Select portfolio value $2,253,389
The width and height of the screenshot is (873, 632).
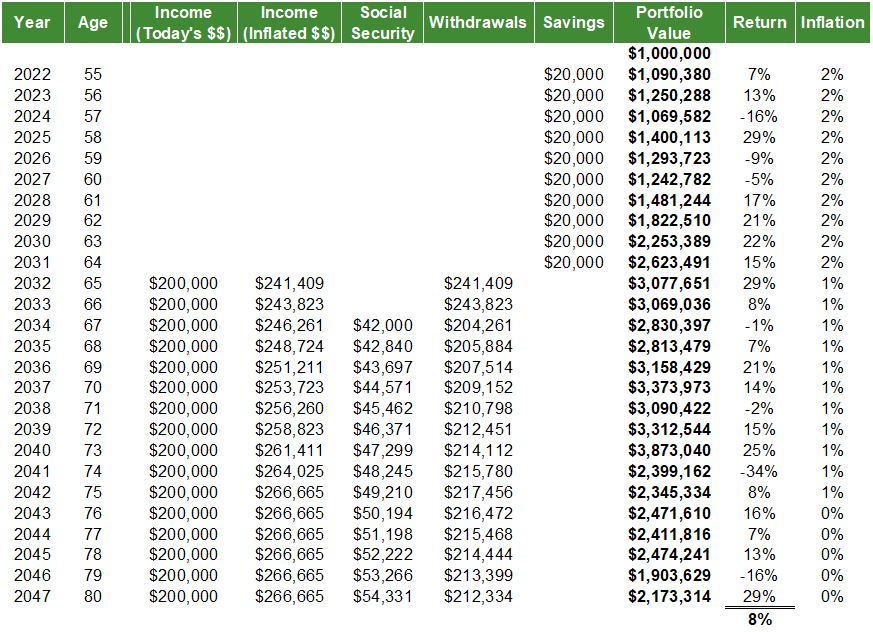669,242
